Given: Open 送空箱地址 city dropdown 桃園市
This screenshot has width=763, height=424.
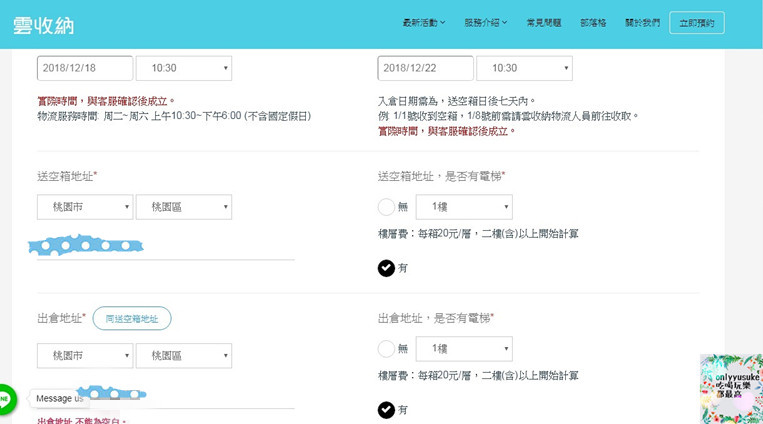Looking at the screenshot, I should (x=85, y=207).
